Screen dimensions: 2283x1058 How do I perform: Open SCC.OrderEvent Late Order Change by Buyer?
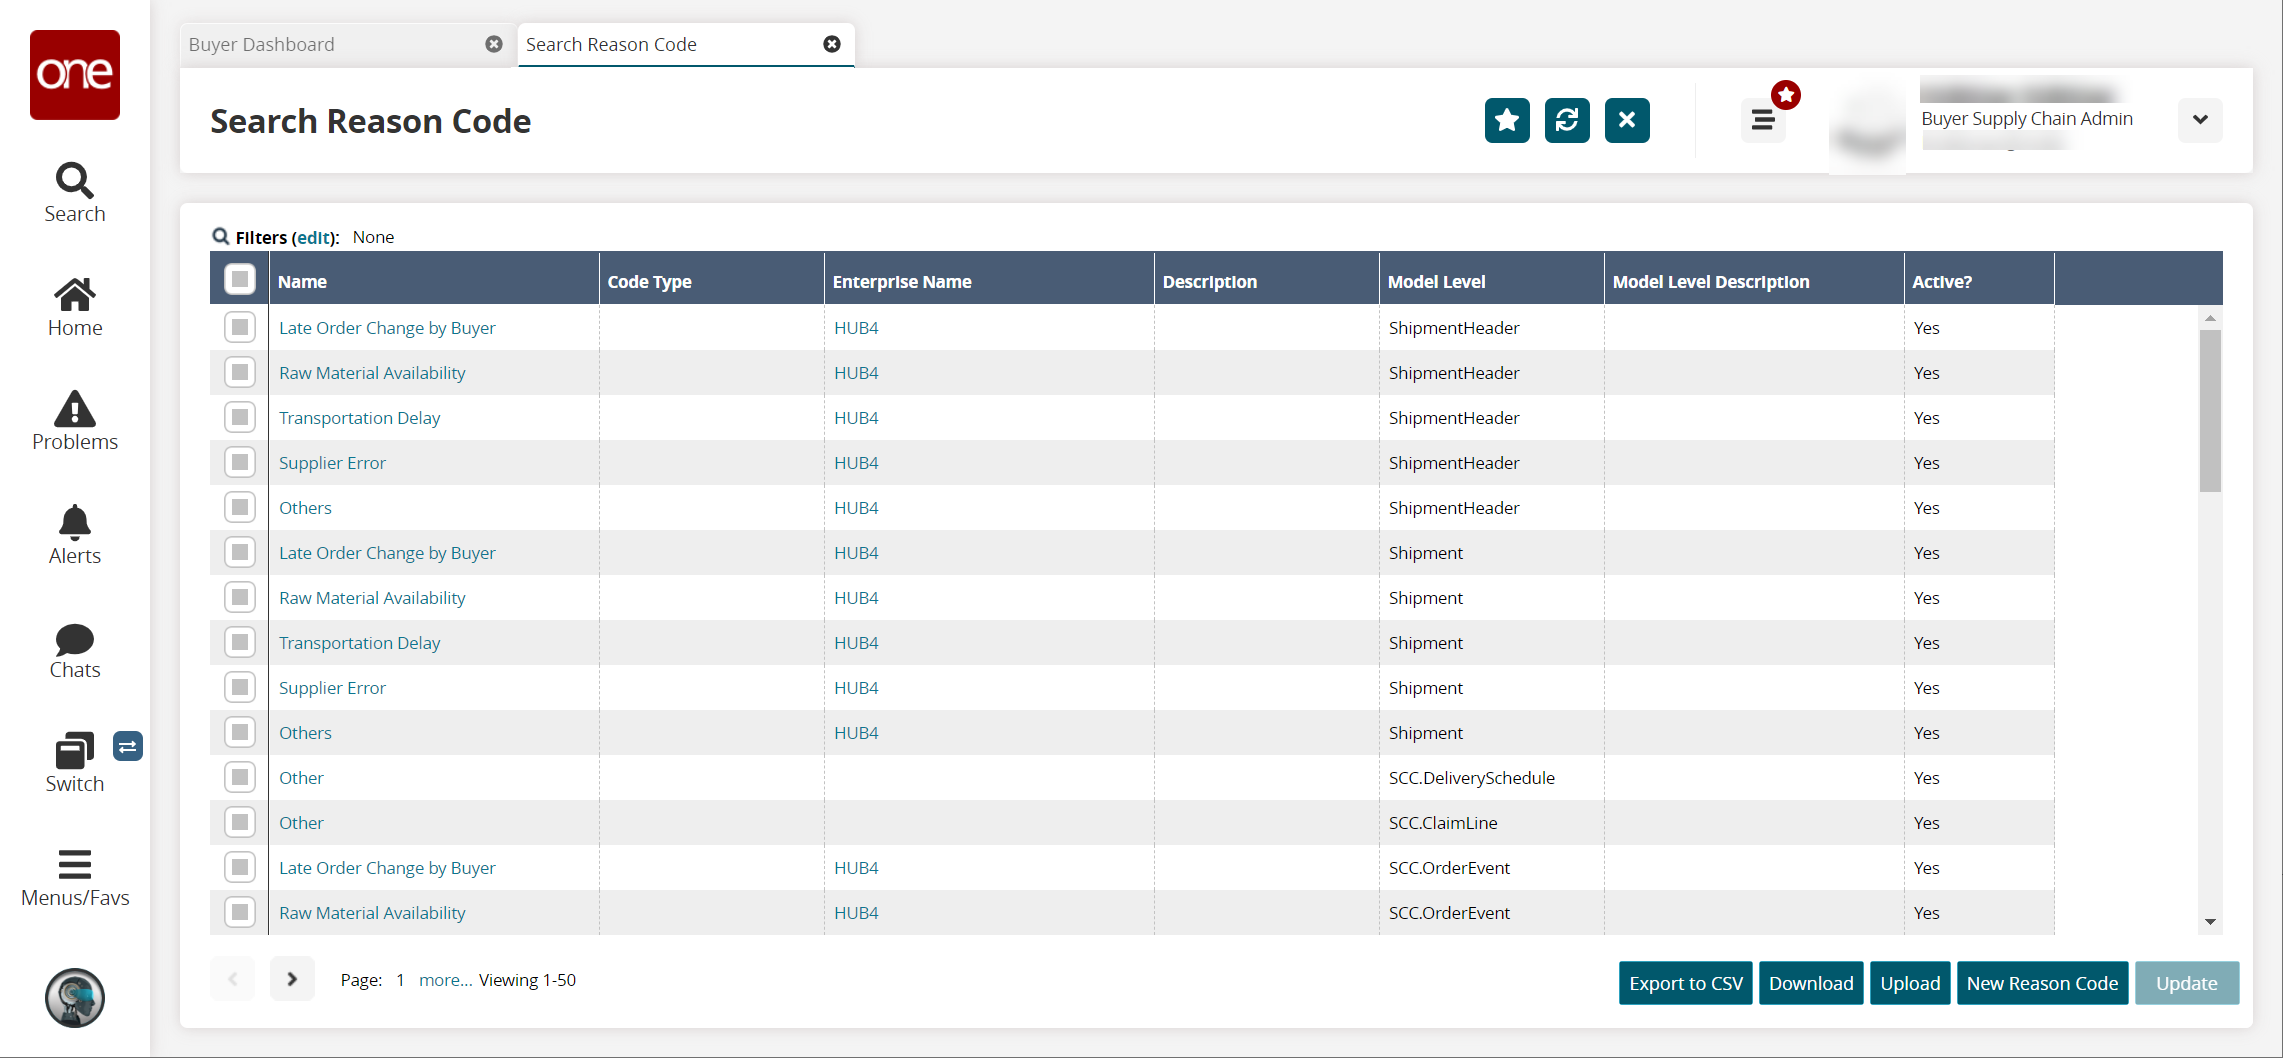click(387, 868)
